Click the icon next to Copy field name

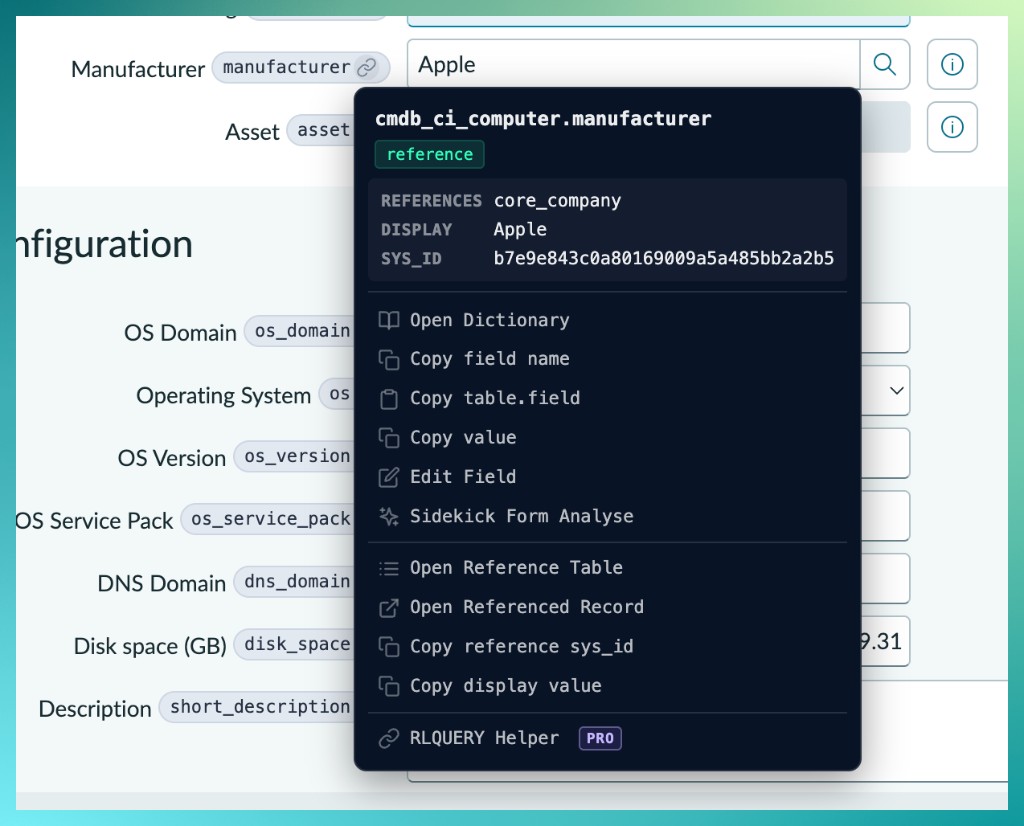[389, 359]
